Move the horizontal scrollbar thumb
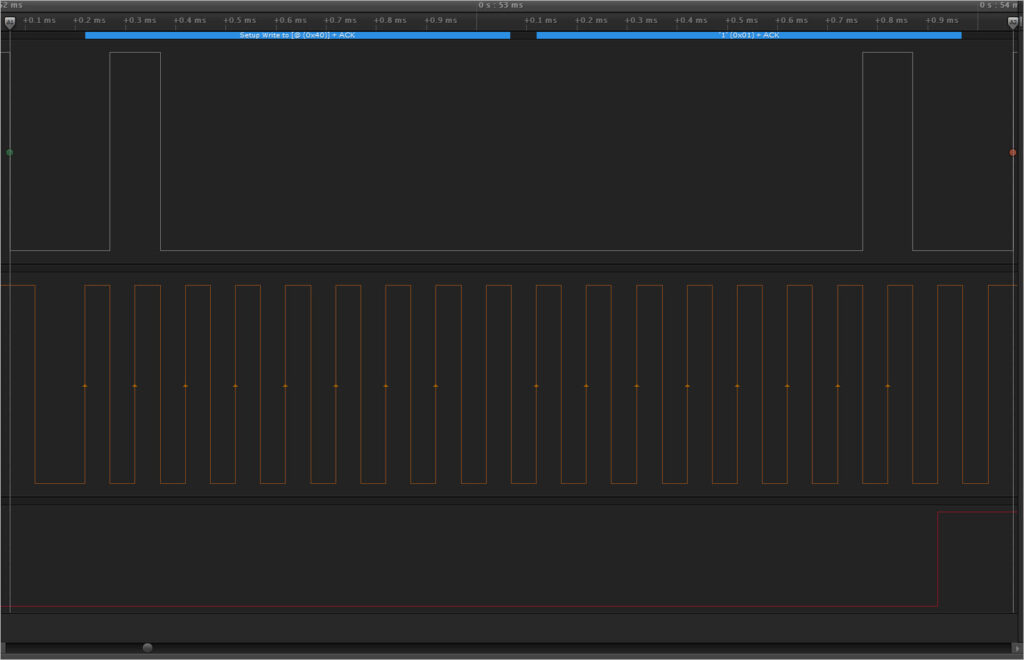Screen dimensions: 1024x660 (x=148, y=648)
